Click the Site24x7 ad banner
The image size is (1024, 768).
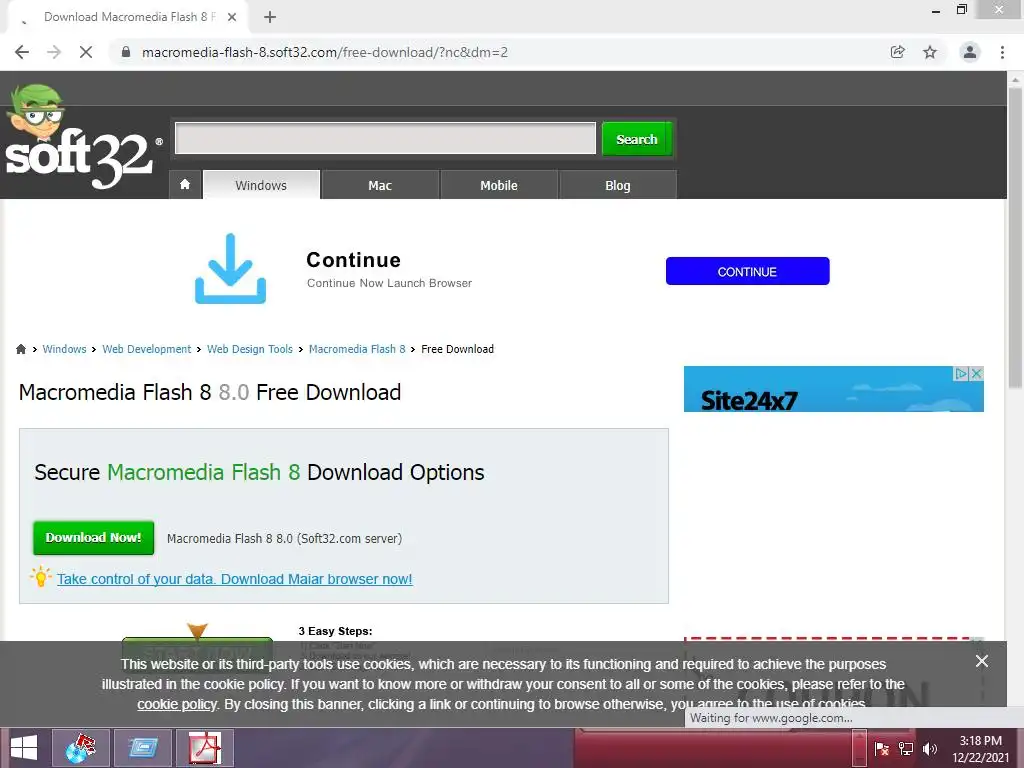[833, 389]
